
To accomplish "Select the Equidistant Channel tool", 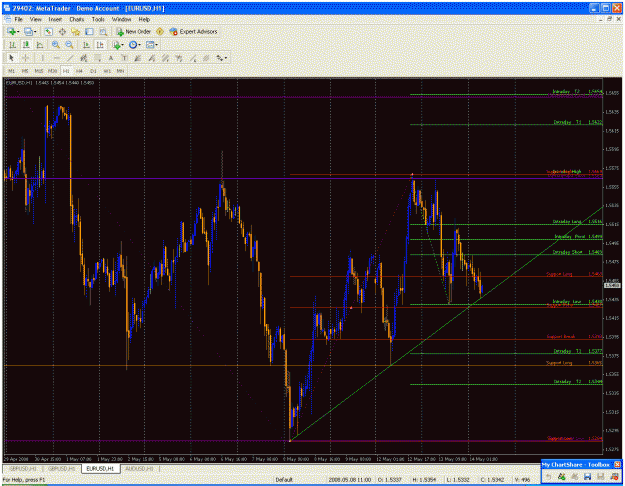I will pyautogui.click(x=84, y=58).
